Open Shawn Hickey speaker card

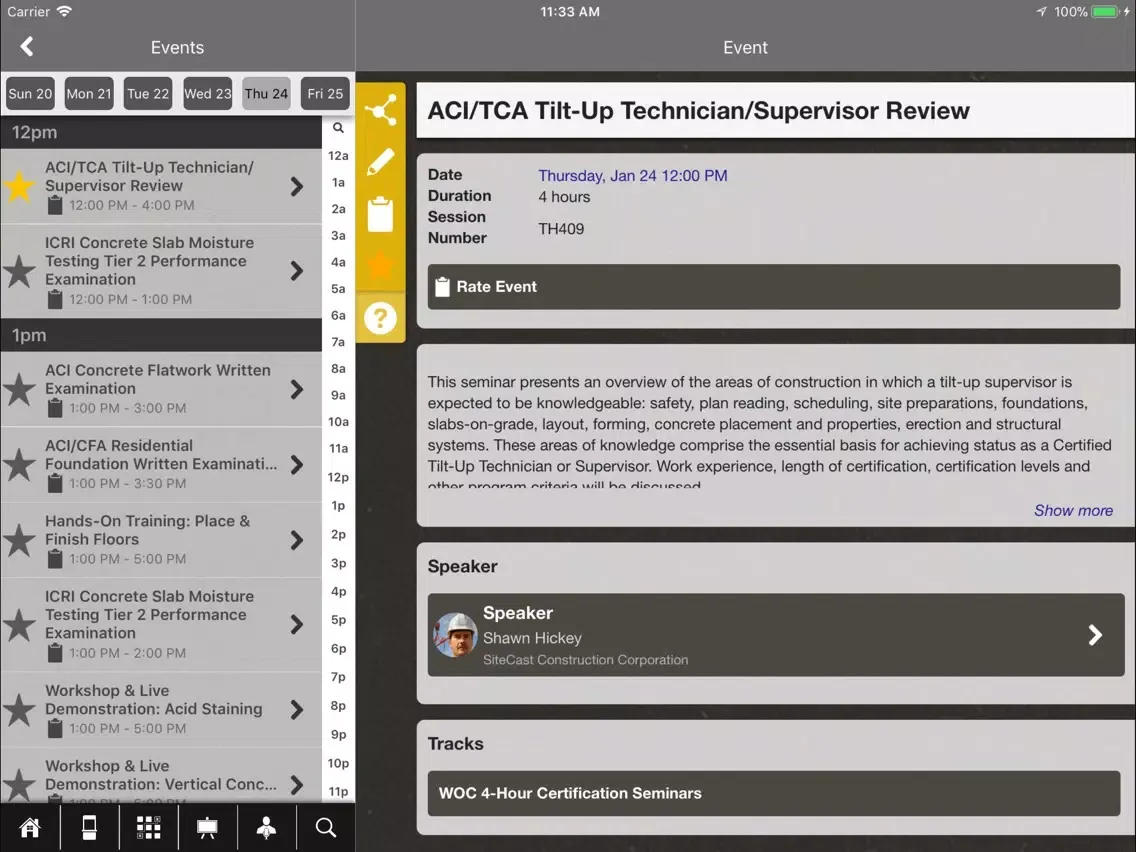click(776, 635)
